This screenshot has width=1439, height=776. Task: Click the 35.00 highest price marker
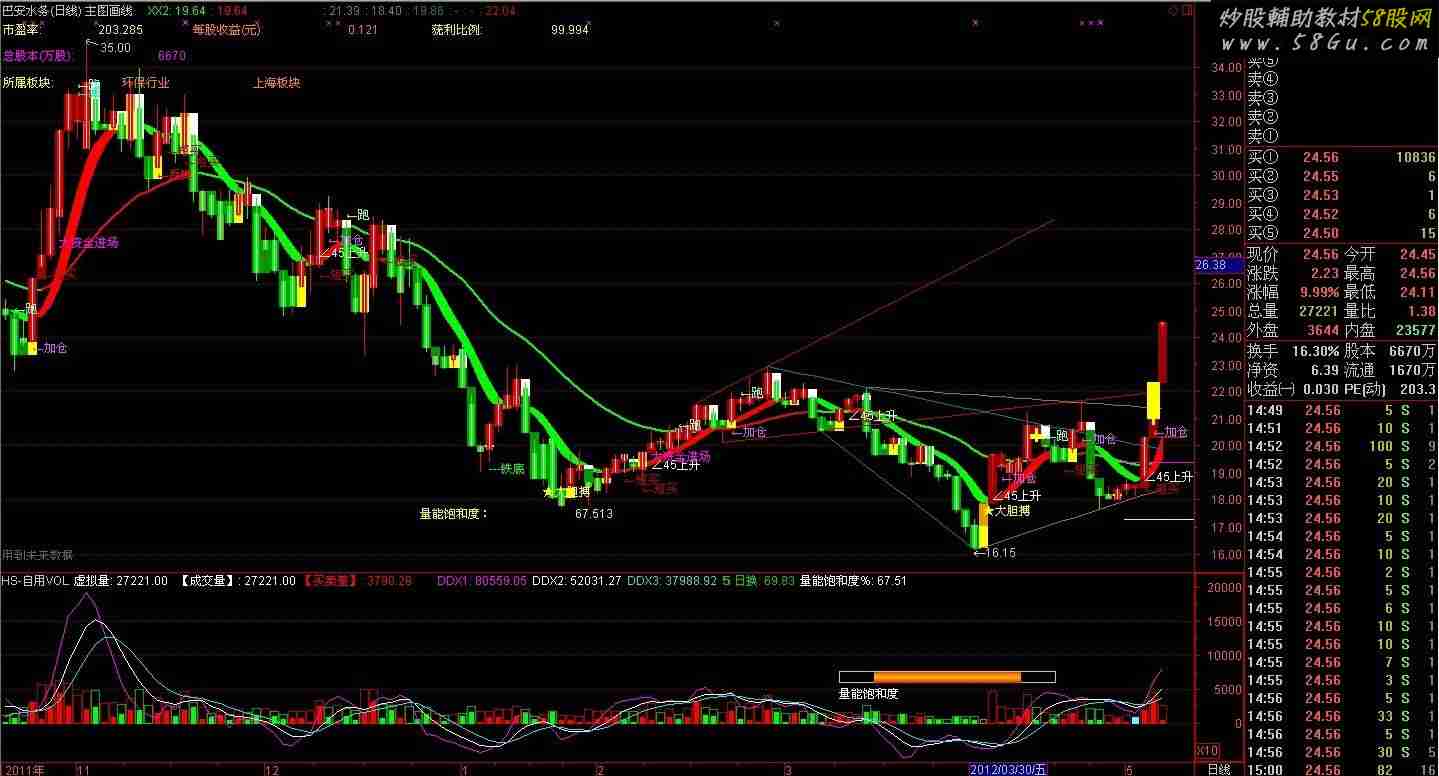point(113,47)
